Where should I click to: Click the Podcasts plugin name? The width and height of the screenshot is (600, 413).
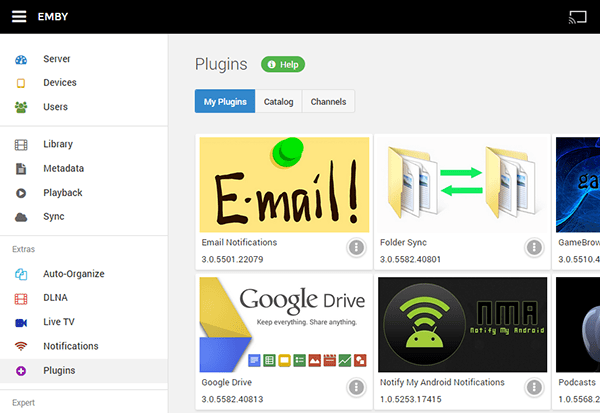577,382
